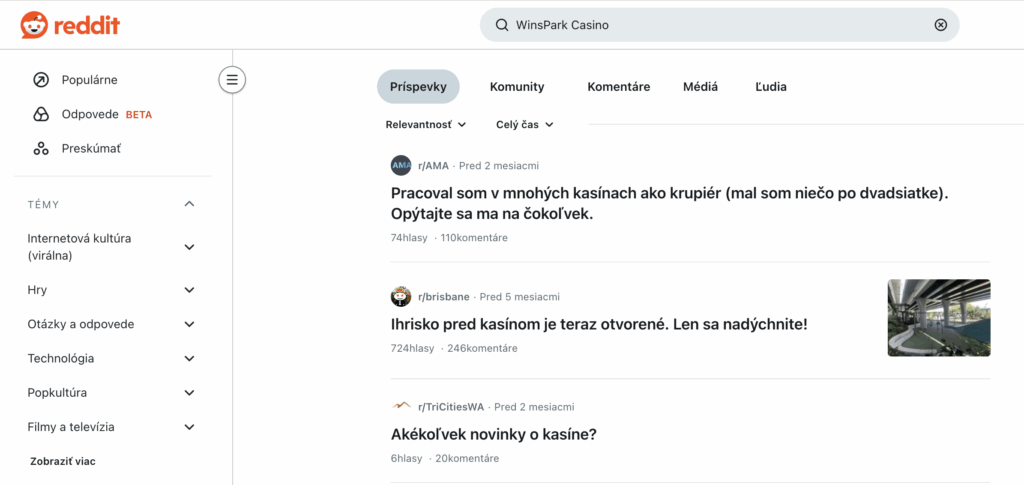This screenshot has width=1024, height=485.
Task: Click the Preskúmať sidebar icon
Action: pos(41,149)
